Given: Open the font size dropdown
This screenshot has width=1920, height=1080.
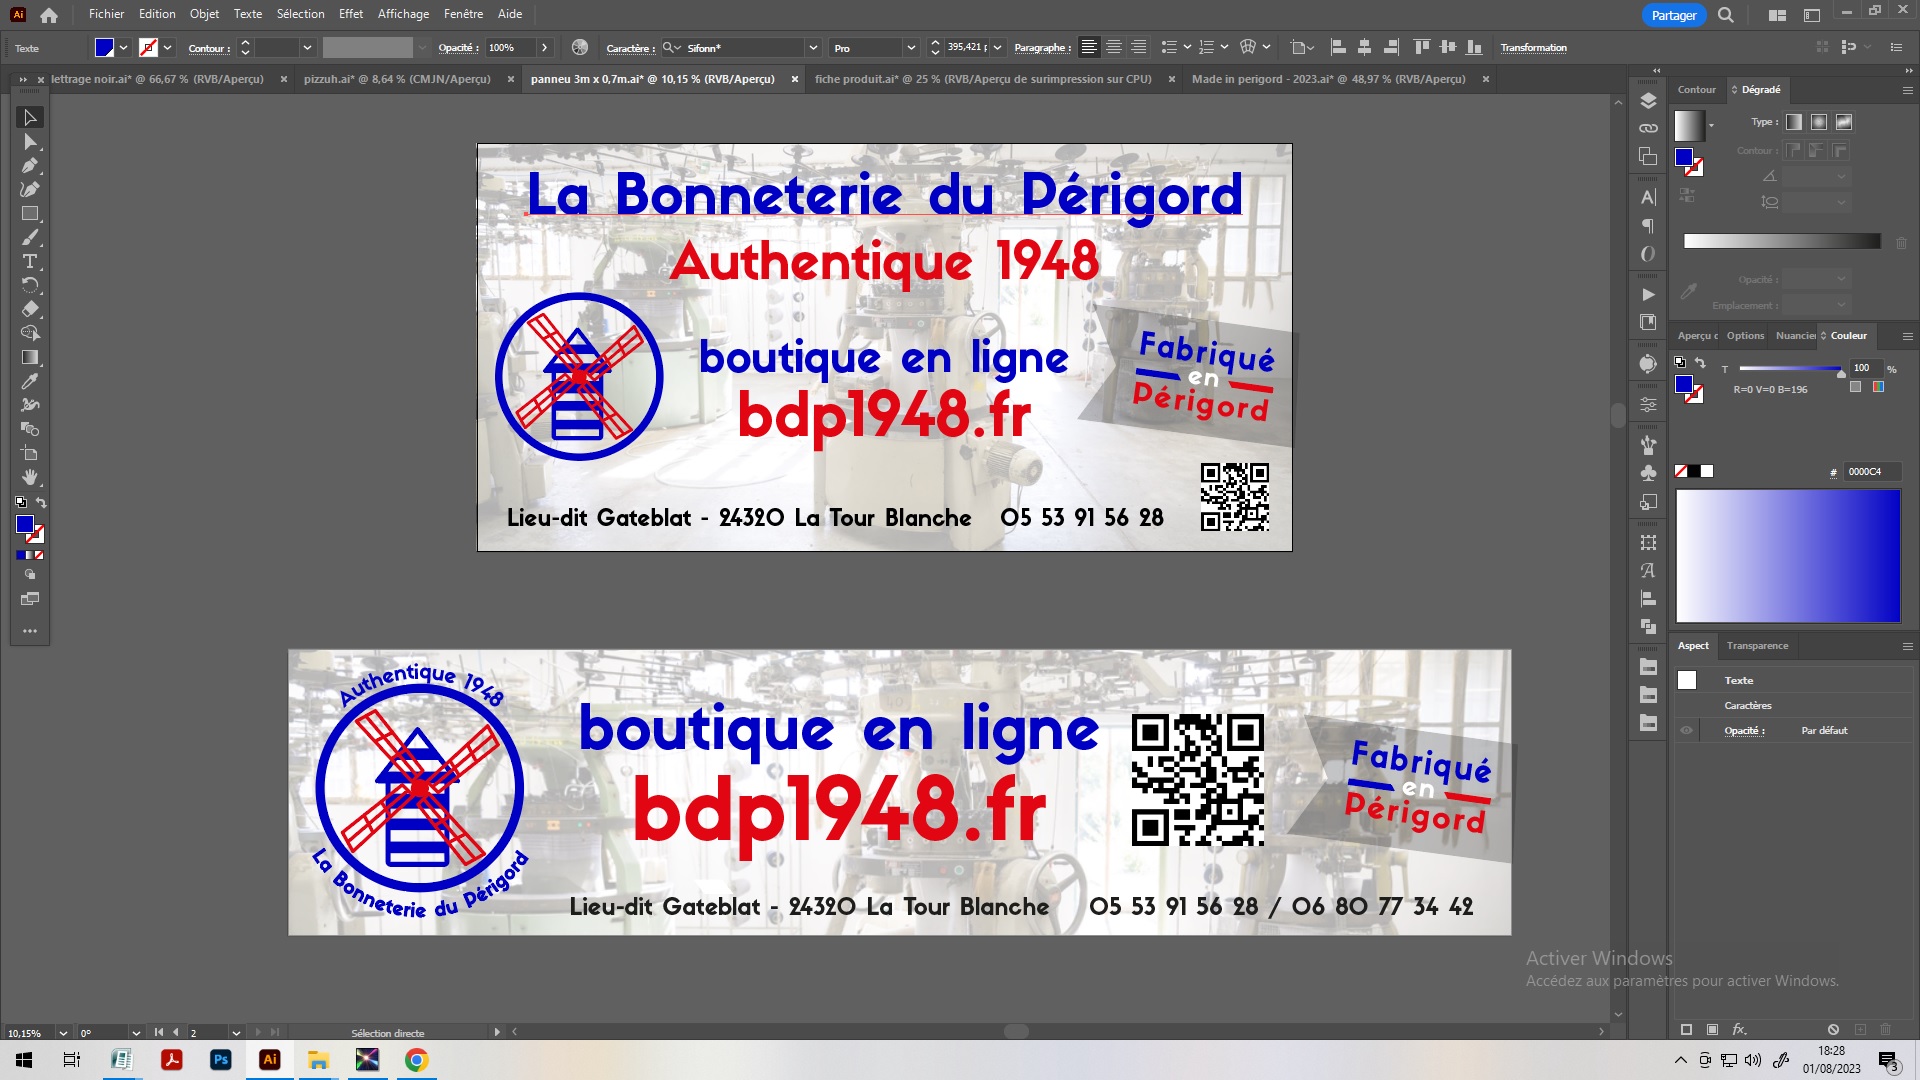Looking at the screenshot, I should coord(997,47).
